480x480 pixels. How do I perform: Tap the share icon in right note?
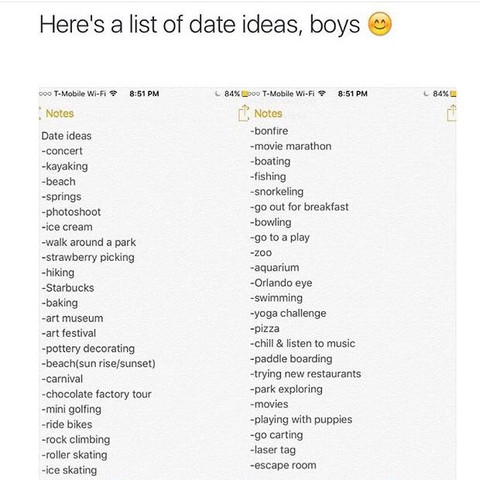(451, 113)
